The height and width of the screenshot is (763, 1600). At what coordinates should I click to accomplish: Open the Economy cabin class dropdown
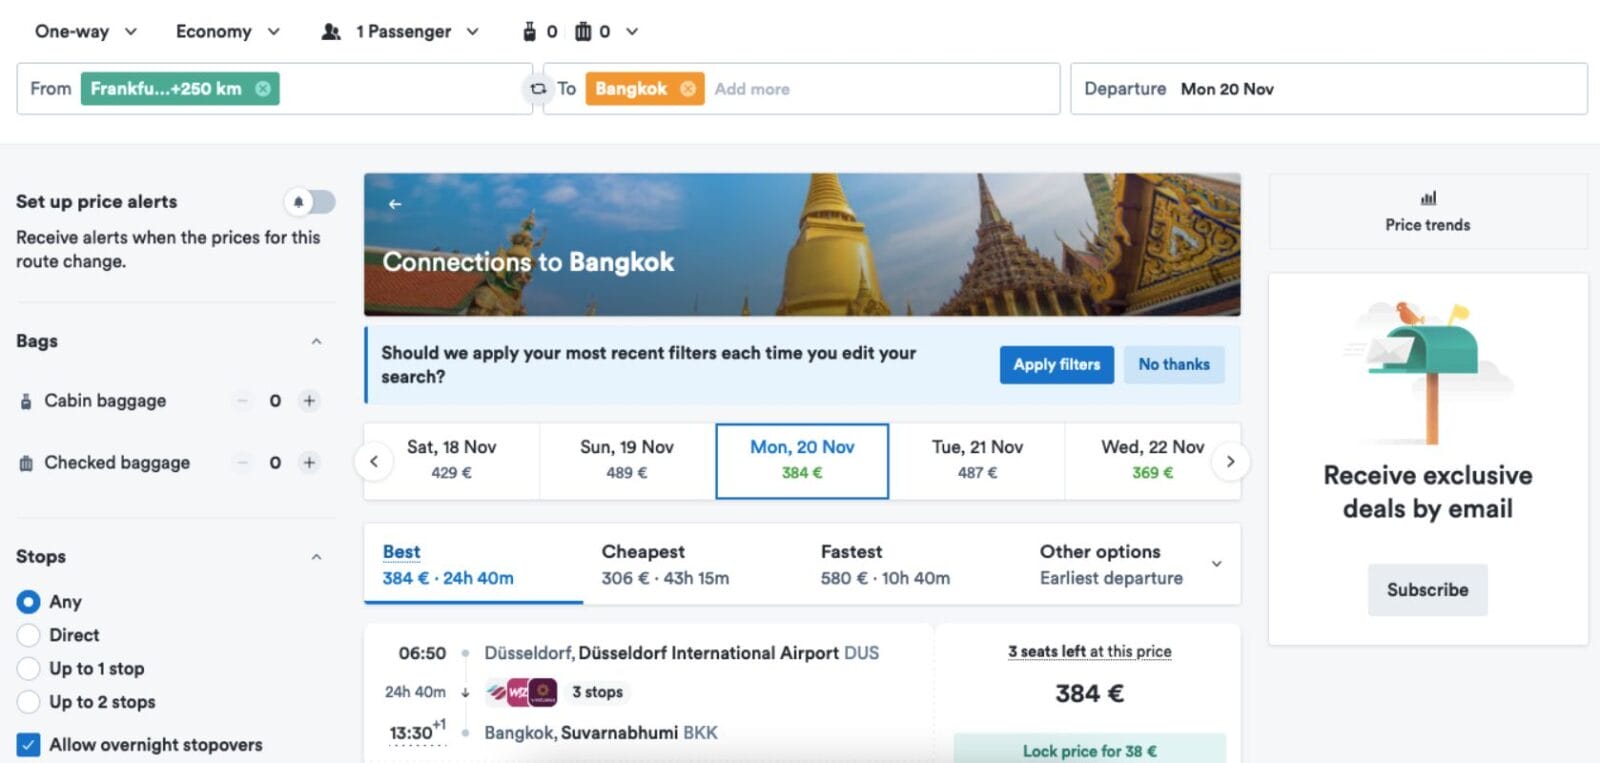227,31
